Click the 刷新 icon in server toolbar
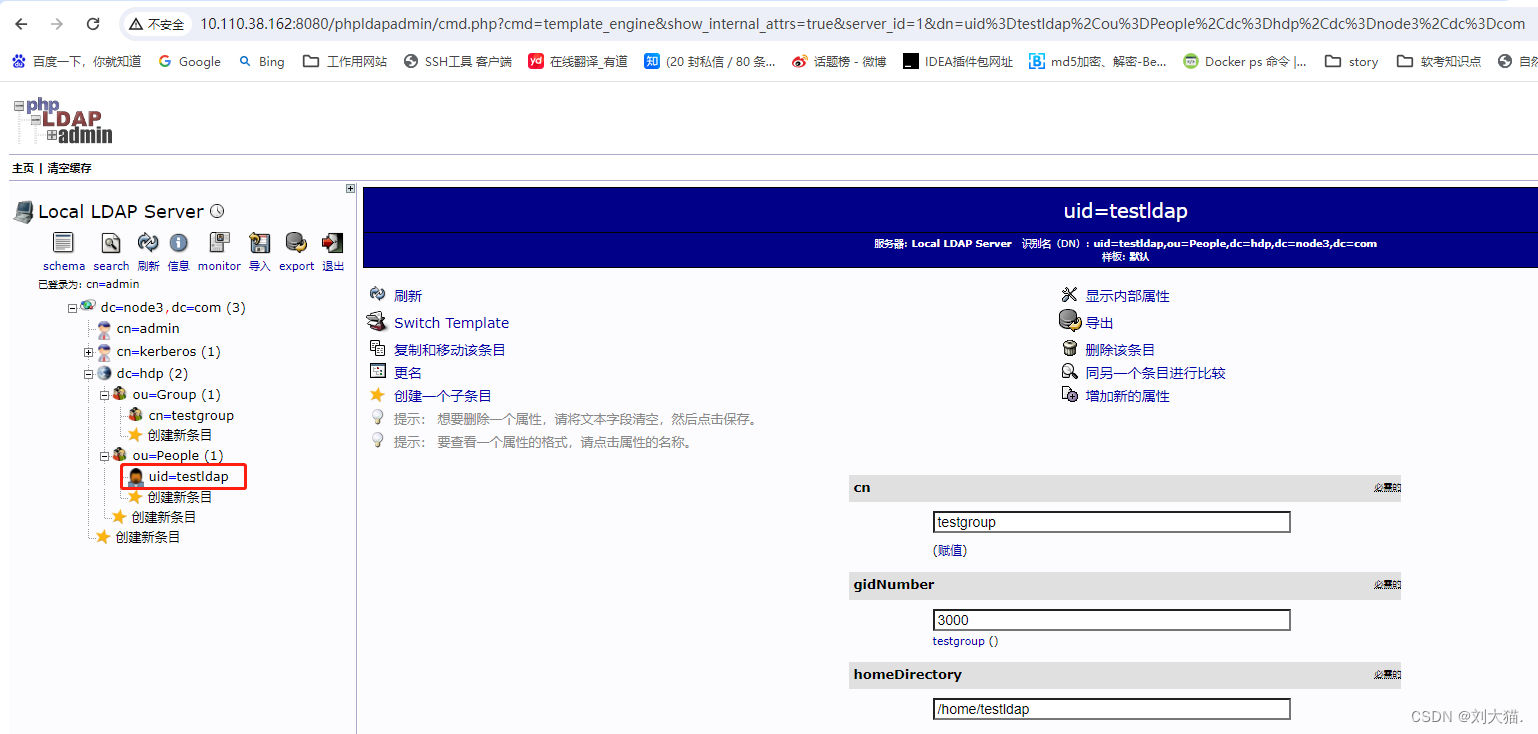The height and width of the screenshot is (734, 1538). tap(148, 243)
